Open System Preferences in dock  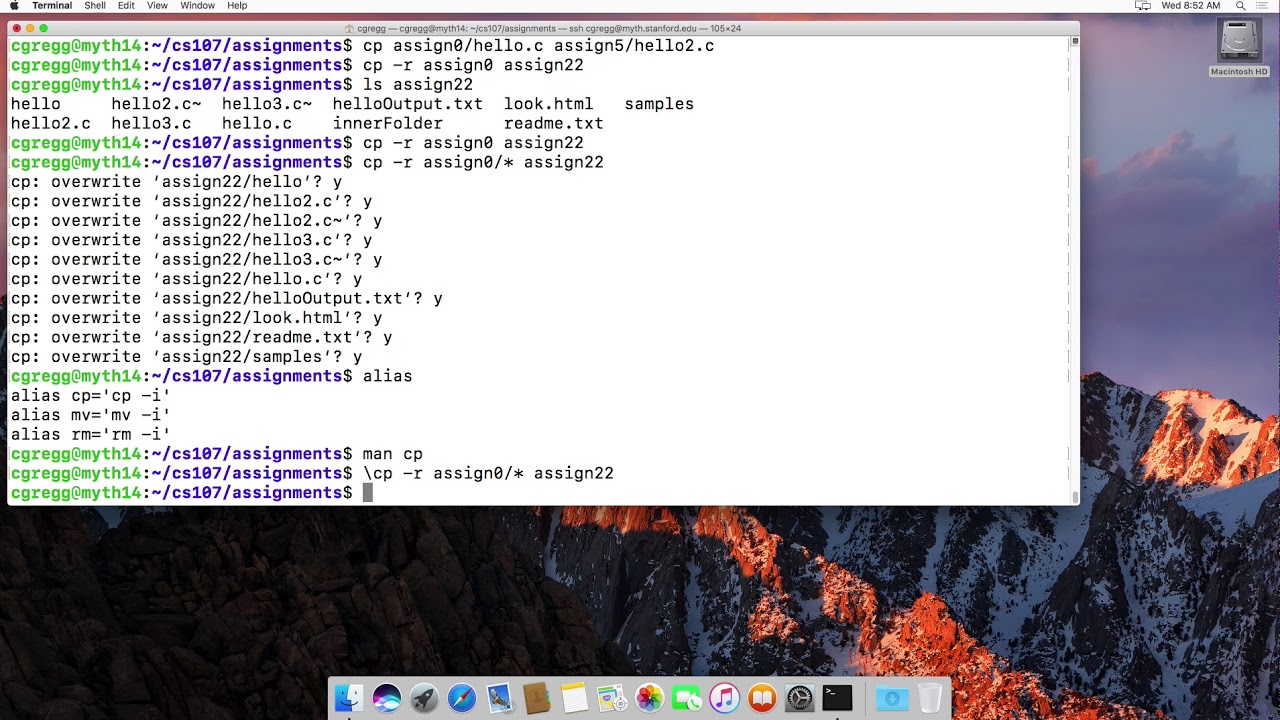coord(800,698)
